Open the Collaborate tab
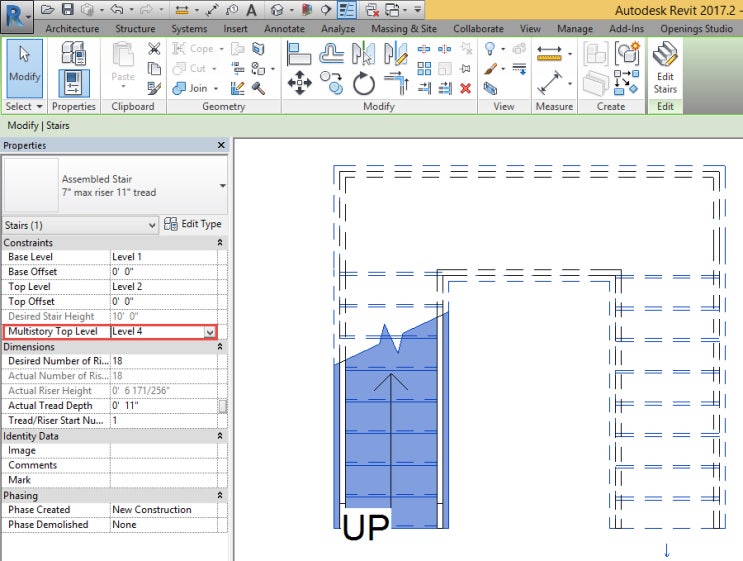The width and height of the screenshot is (743, 561). coord(478,29)
